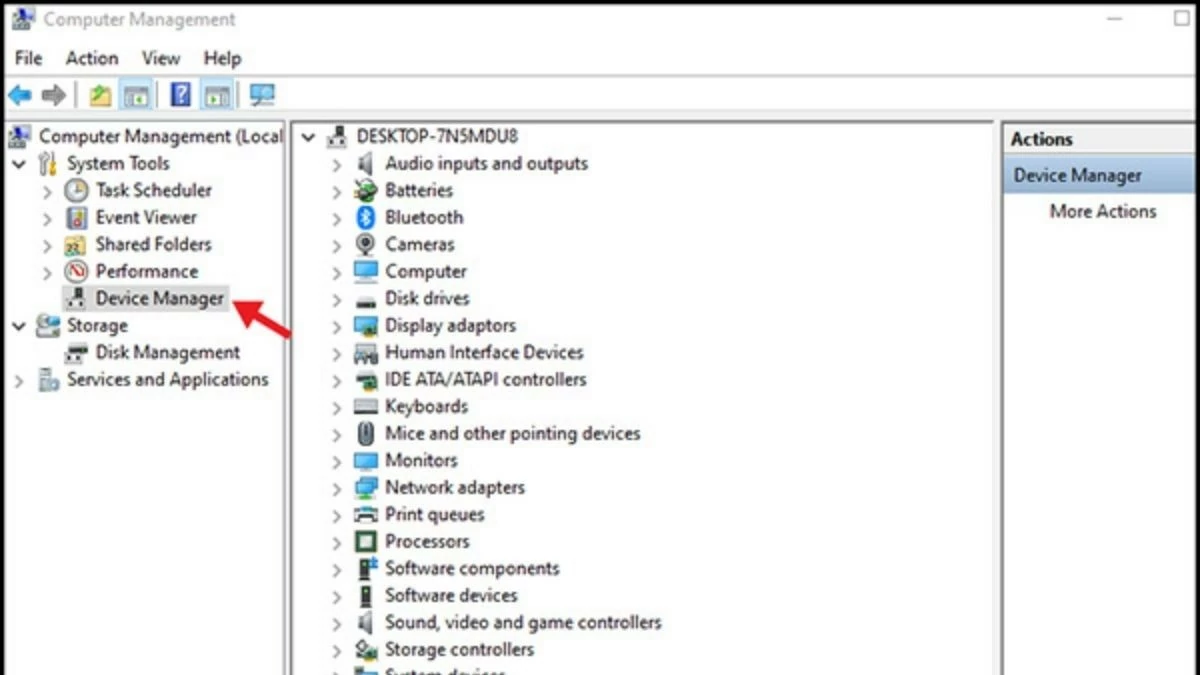
Task: Expand the Bluetooth device category
Action: tap(338, 217)
